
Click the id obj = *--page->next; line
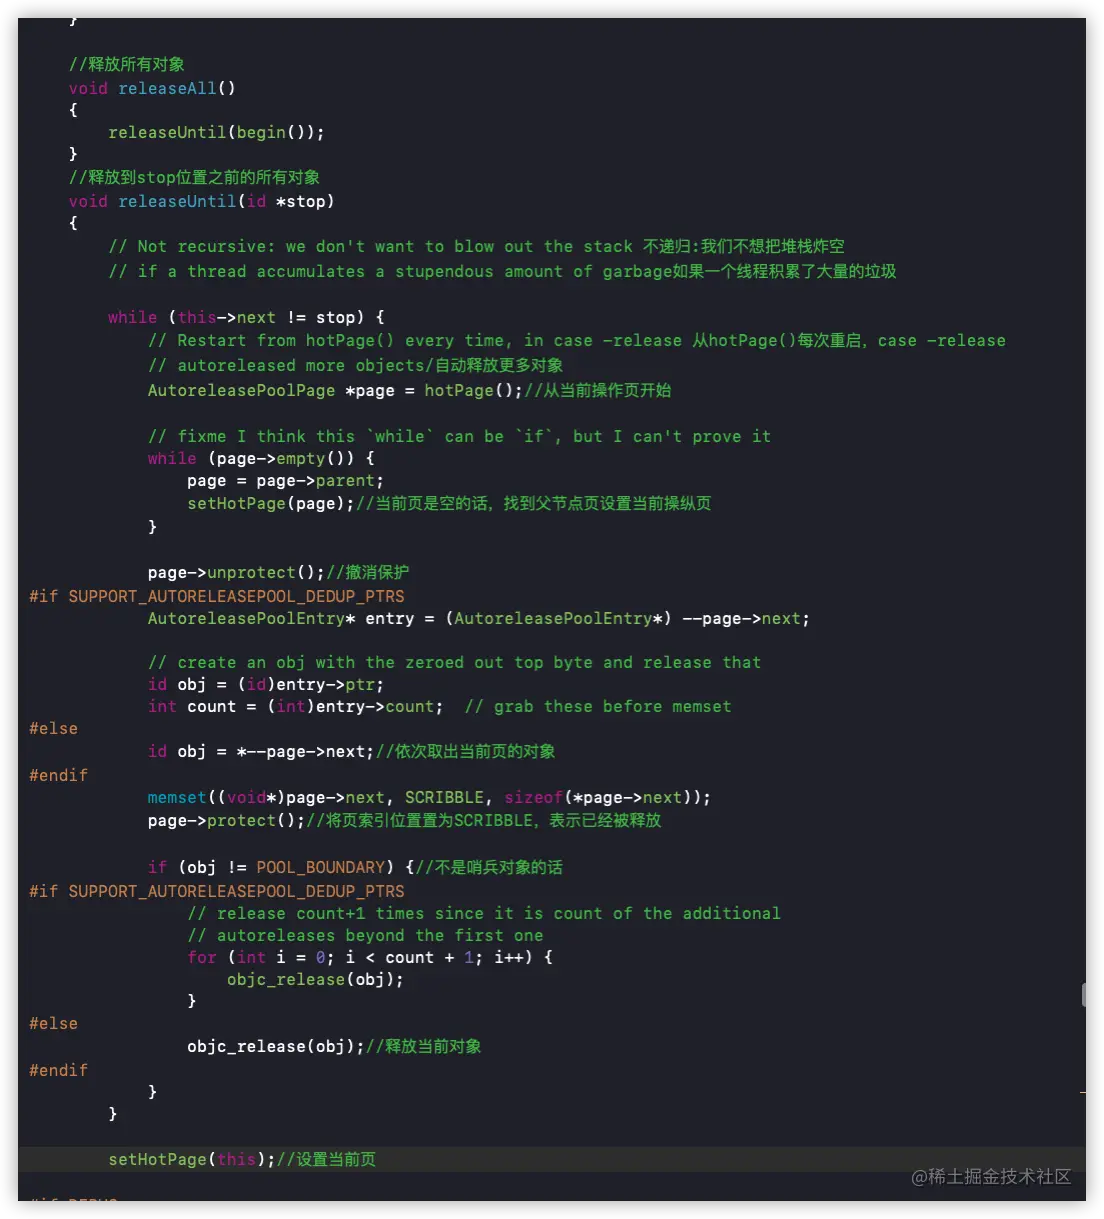[352, 751]
